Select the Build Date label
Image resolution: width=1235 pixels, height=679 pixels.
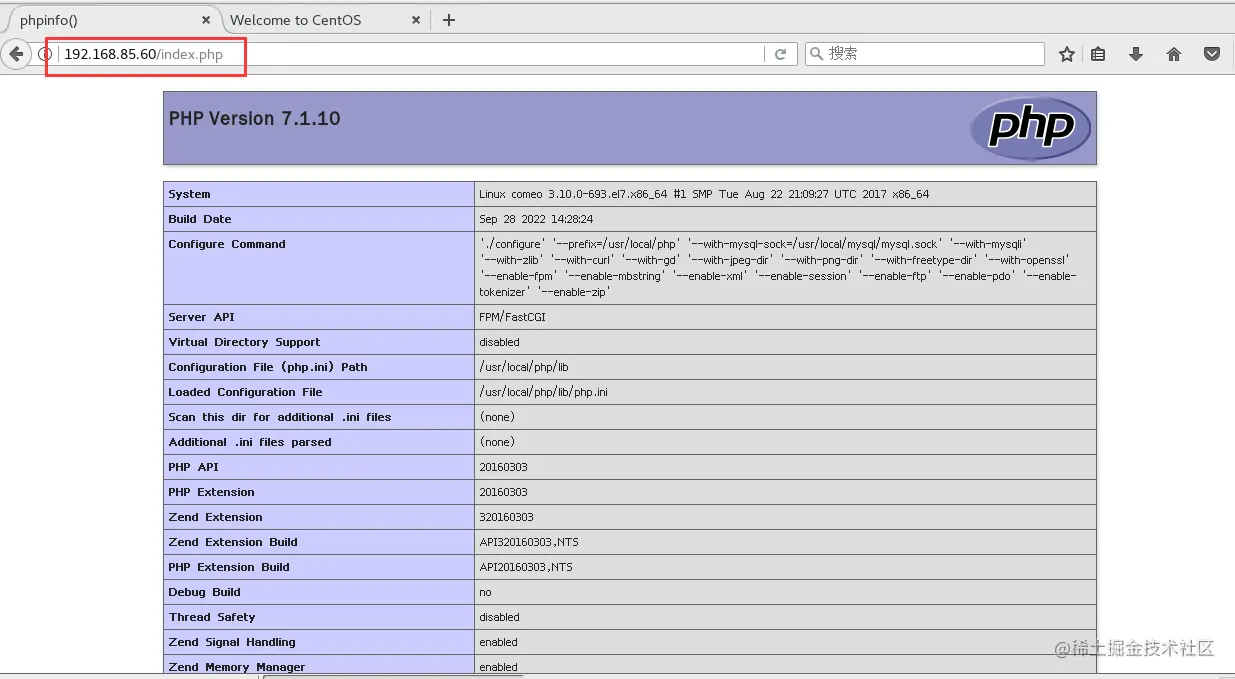tap(200, 219)
